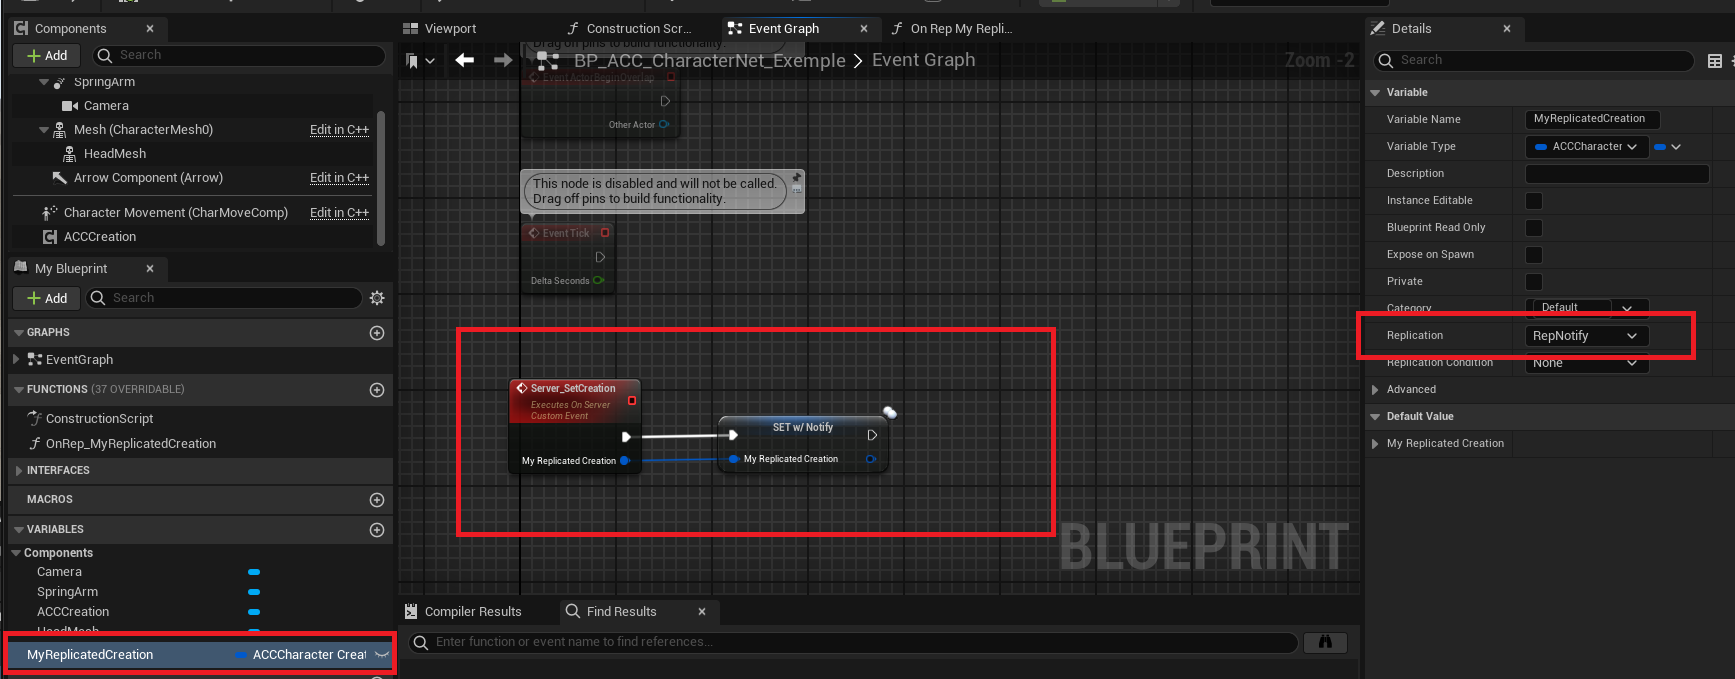This screenshot has height=679, width=1735.
Task: Open the Compiler Results tab
Action: (x=463, y=612)
